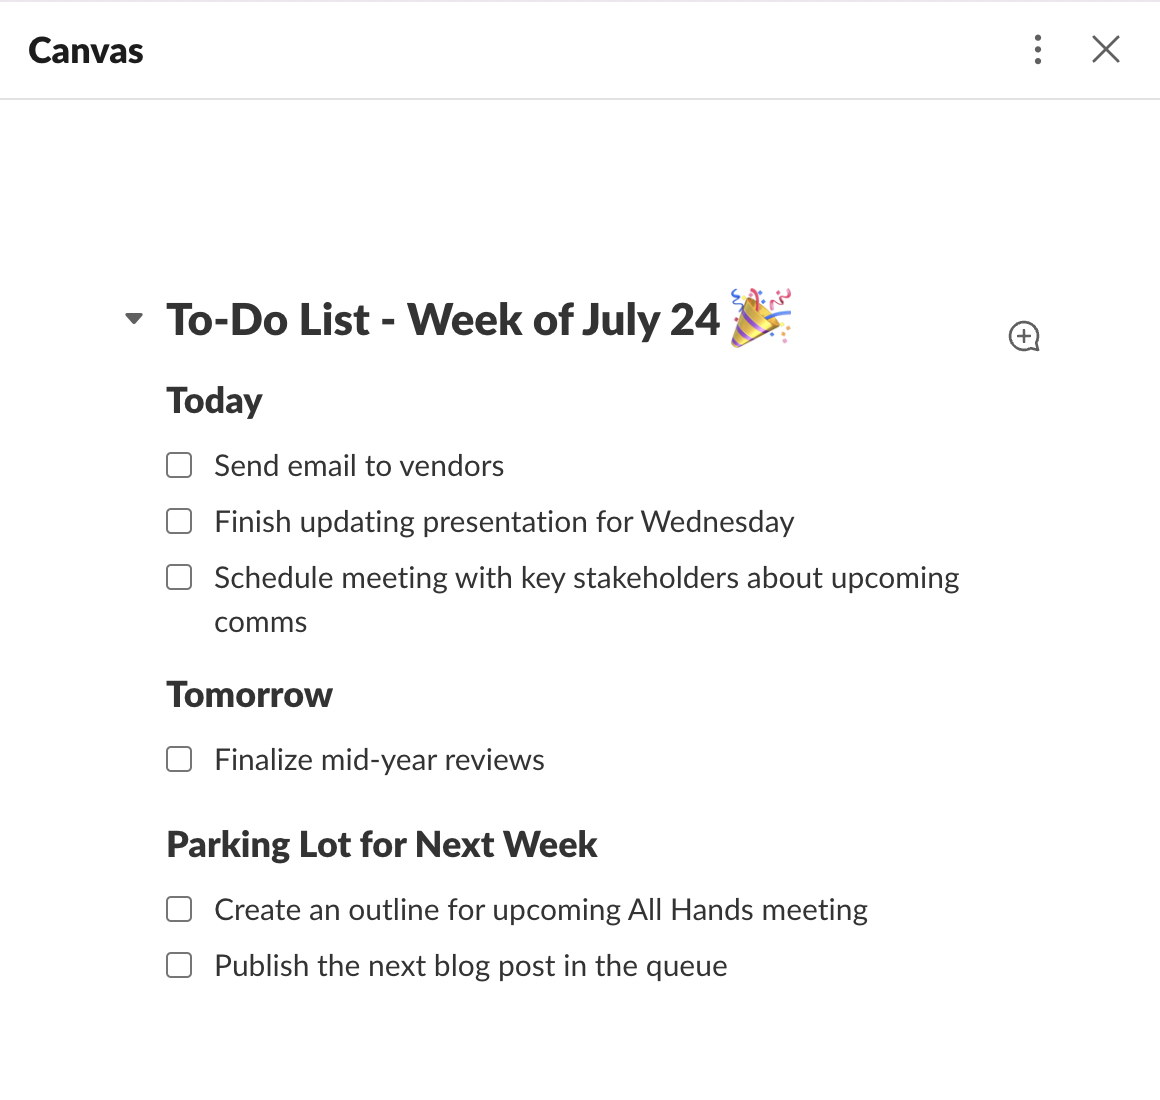Click the 'Canvas' header label
This screenshot has height=1100, width=1160.
tap(85, 49)
